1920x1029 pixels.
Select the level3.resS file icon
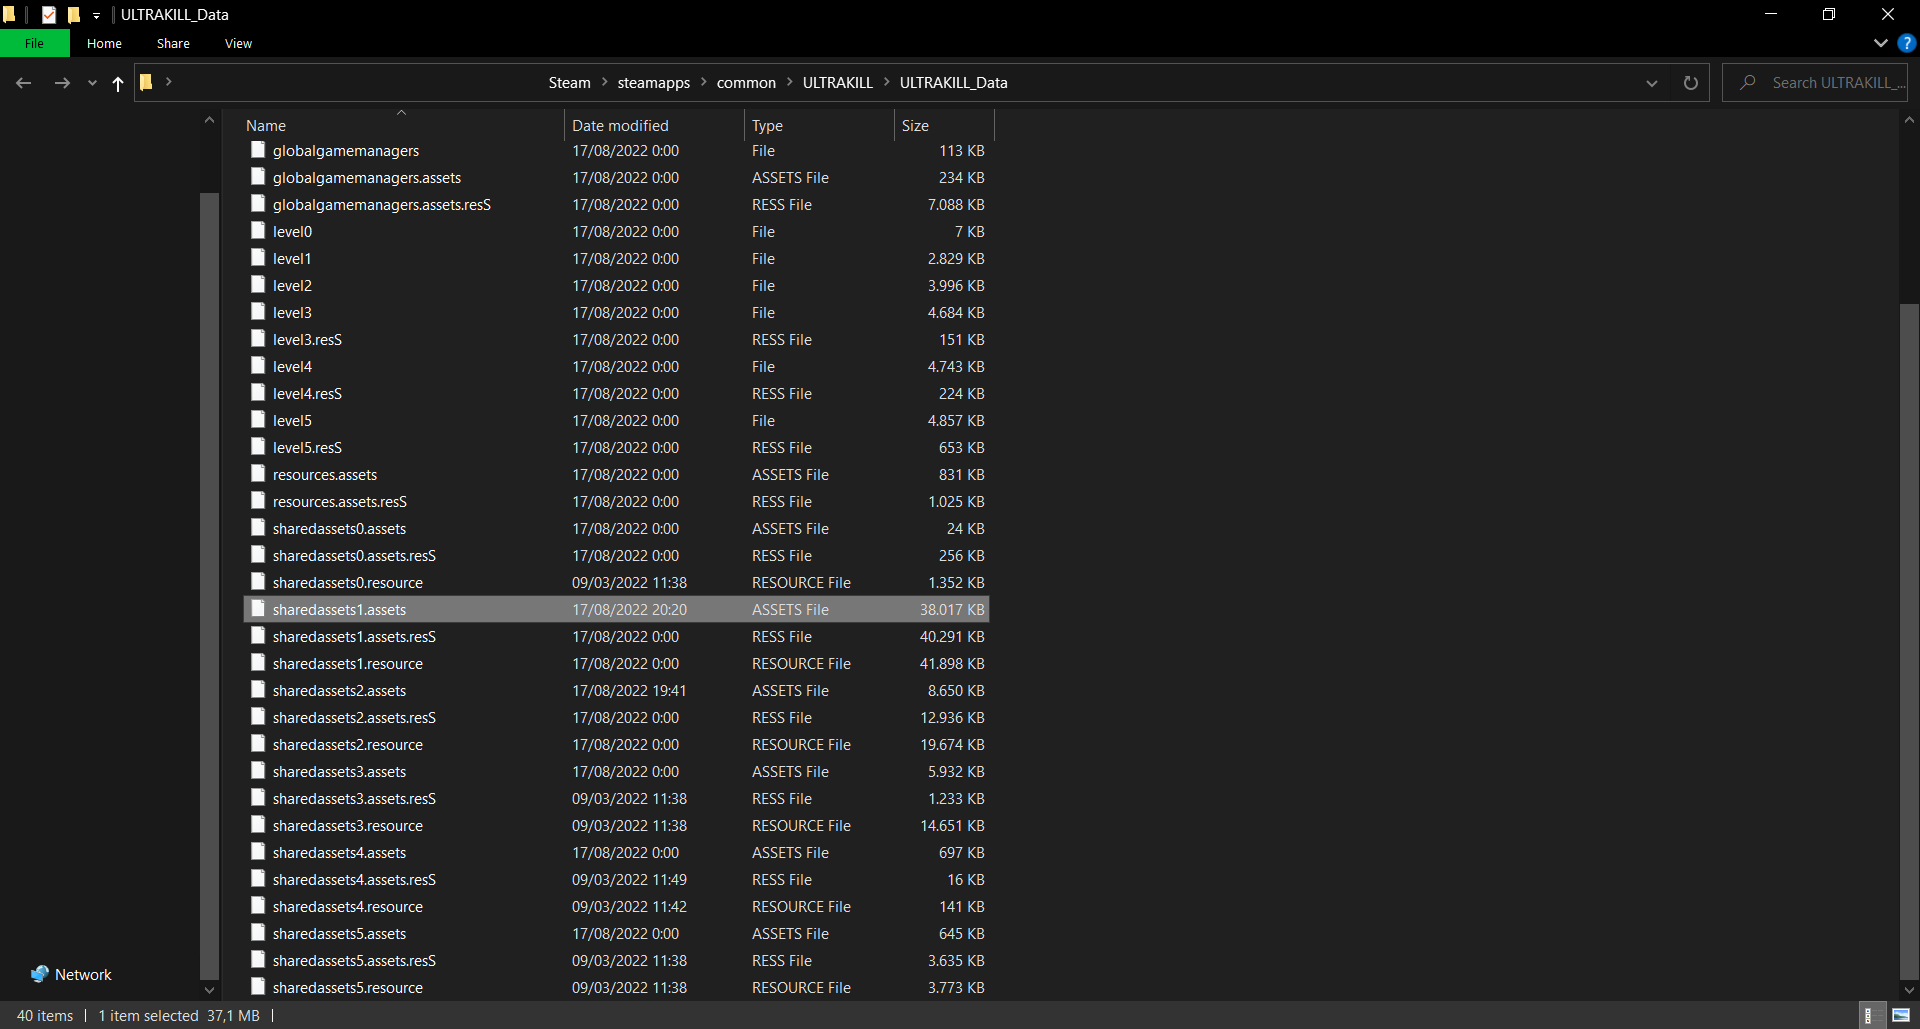pyautogui.click(x=258, y=339)
